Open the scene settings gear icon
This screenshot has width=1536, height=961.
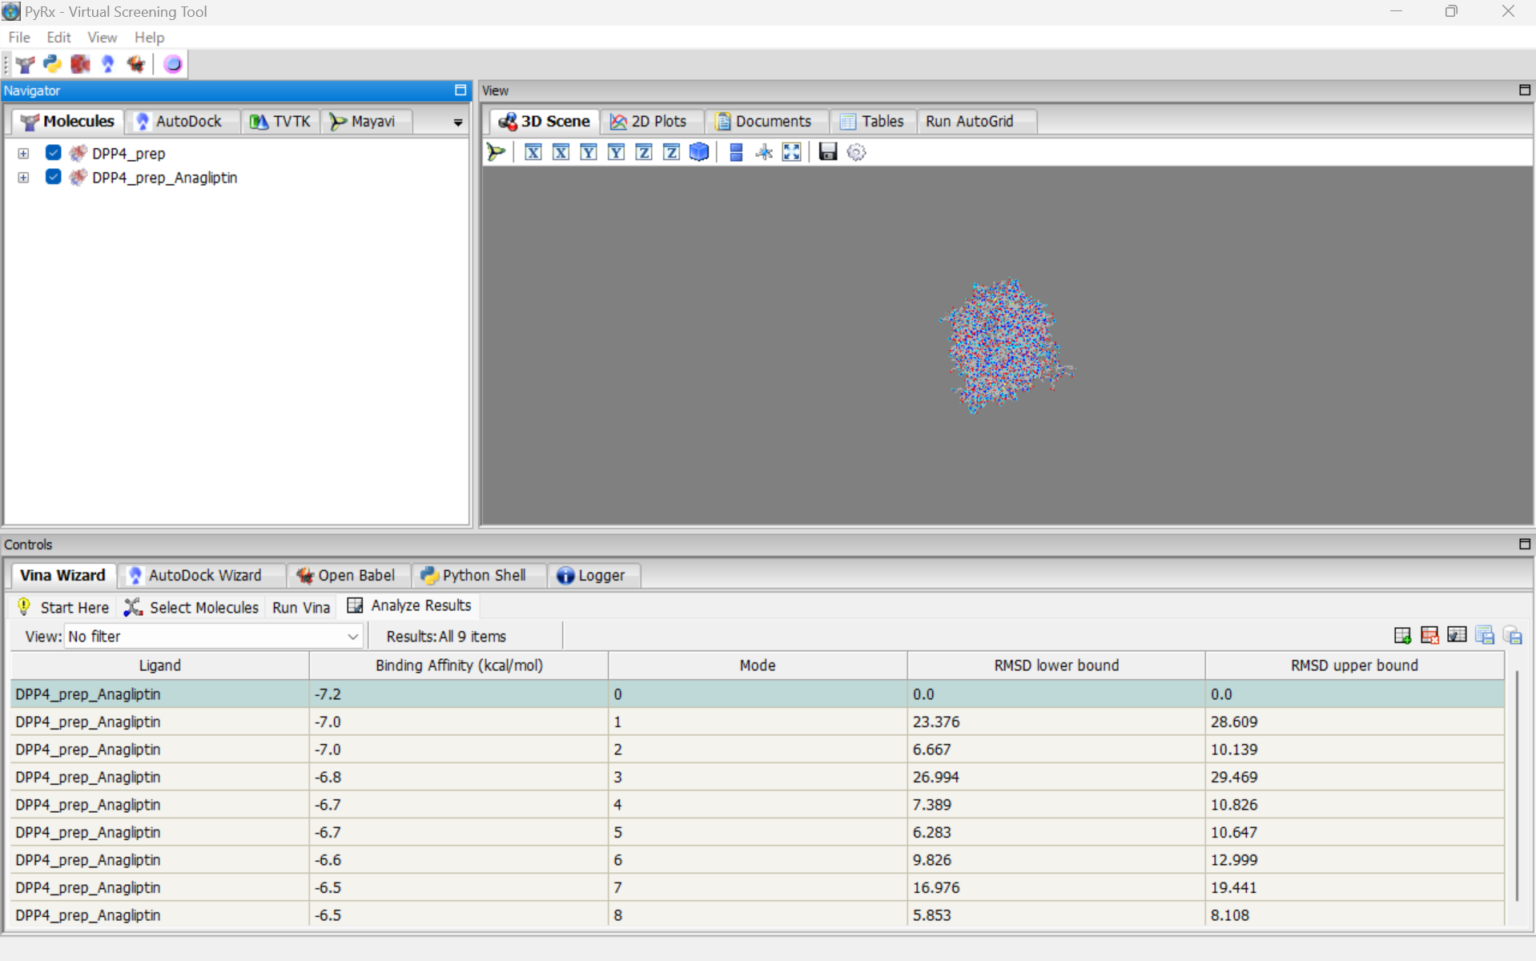click(x=856, y=152)
